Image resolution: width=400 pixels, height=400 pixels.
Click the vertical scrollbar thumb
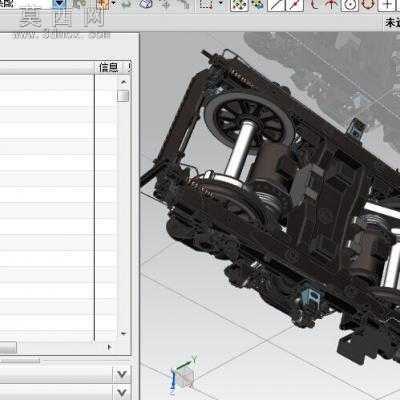123,96
